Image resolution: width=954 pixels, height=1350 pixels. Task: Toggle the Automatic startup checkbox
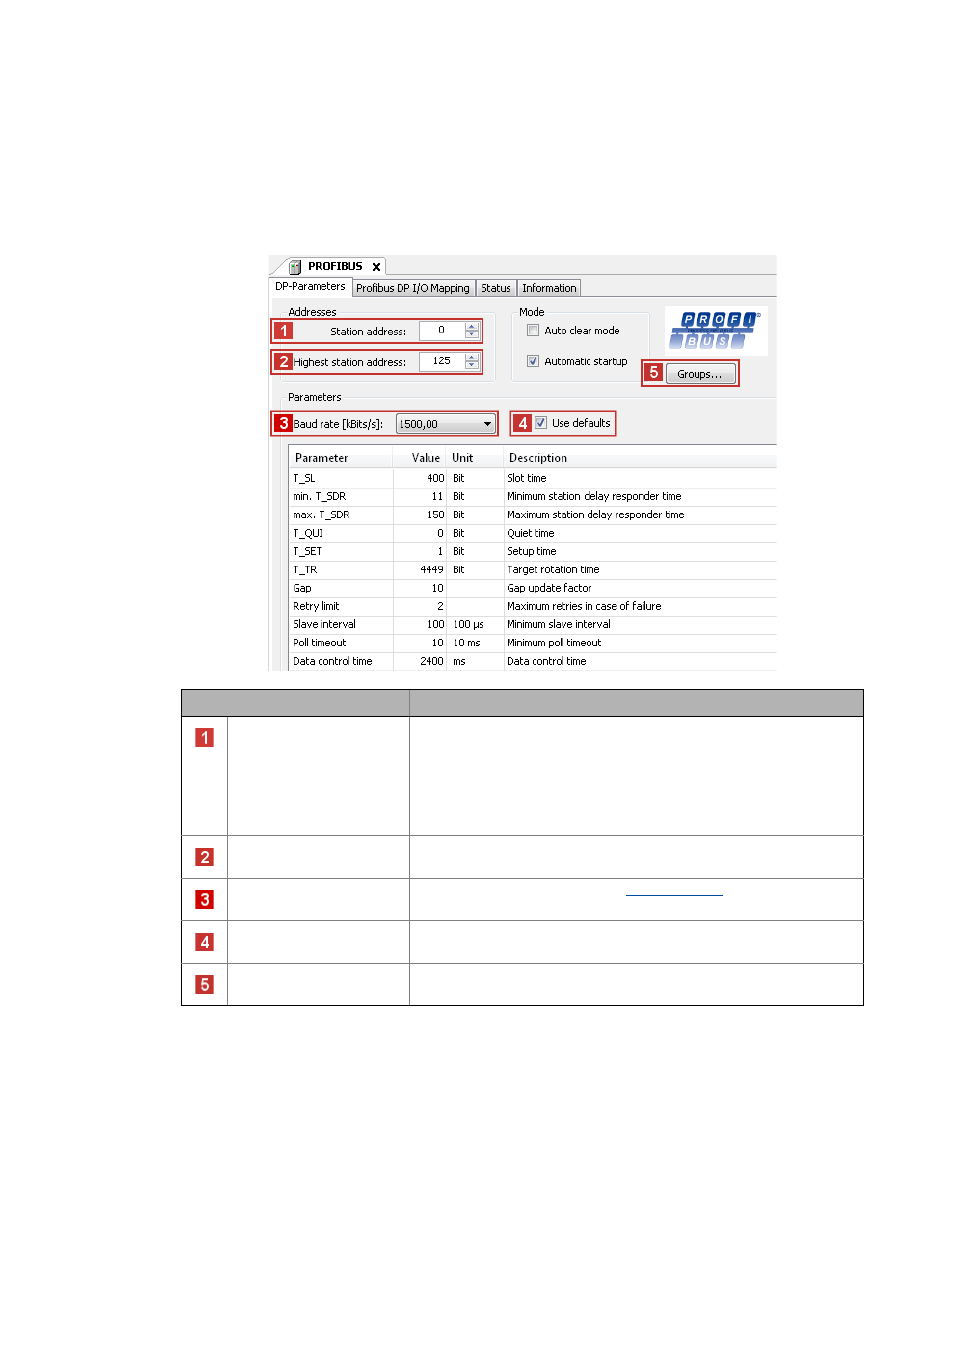coord(533,361)
